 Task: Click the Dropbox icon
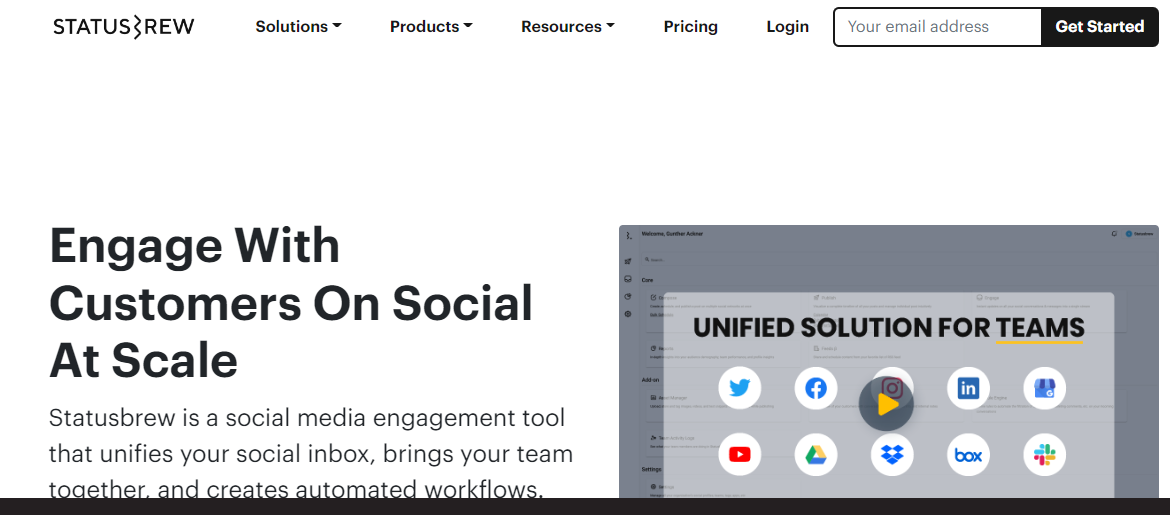click(x=892, y=454)
